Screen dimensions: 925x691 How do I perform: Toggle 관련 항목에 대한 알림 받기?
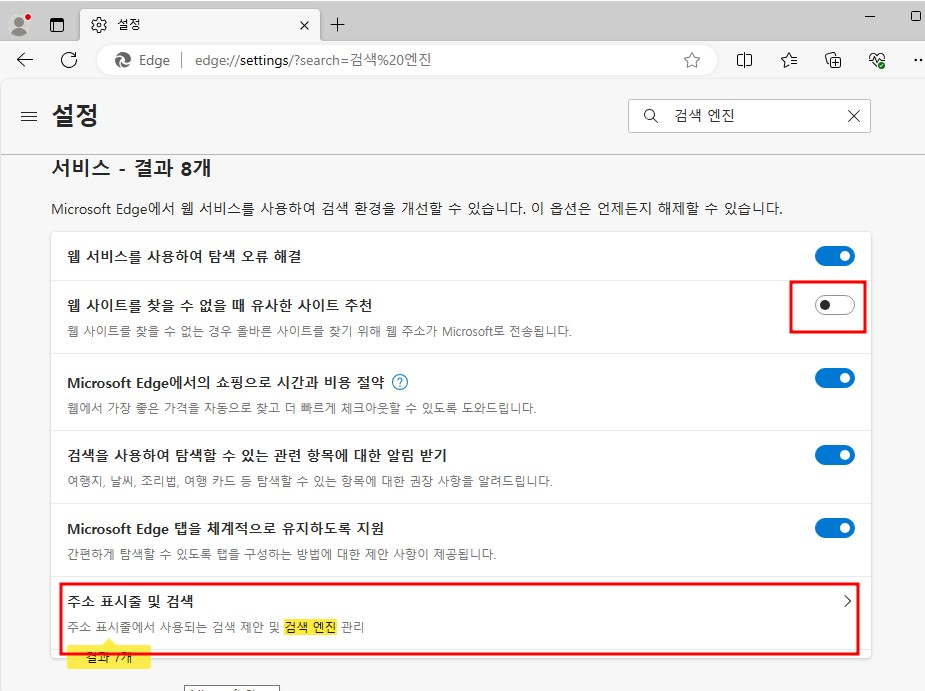[834, 455]
